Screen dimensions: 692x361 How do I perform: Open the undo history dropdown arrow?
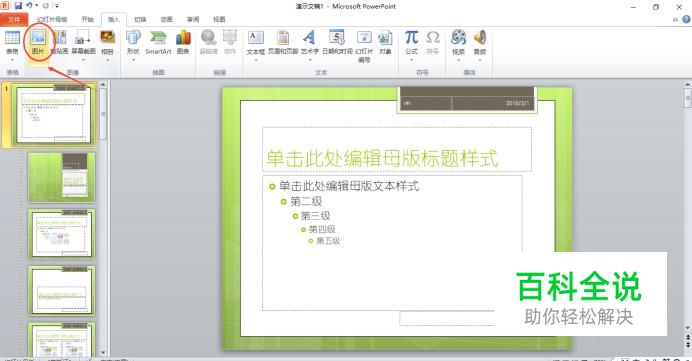click(37, 6)
